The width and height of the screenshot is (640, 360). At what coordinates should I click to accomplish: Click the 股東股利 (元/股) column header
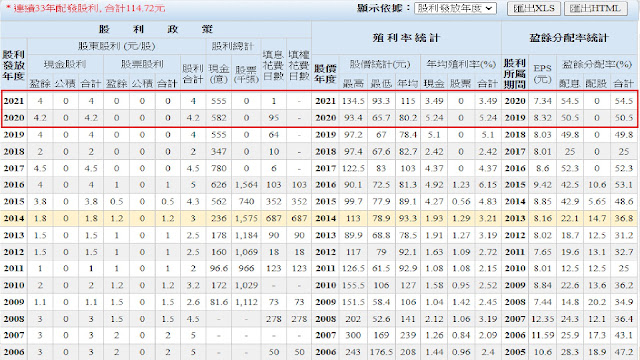pos(117,46)
